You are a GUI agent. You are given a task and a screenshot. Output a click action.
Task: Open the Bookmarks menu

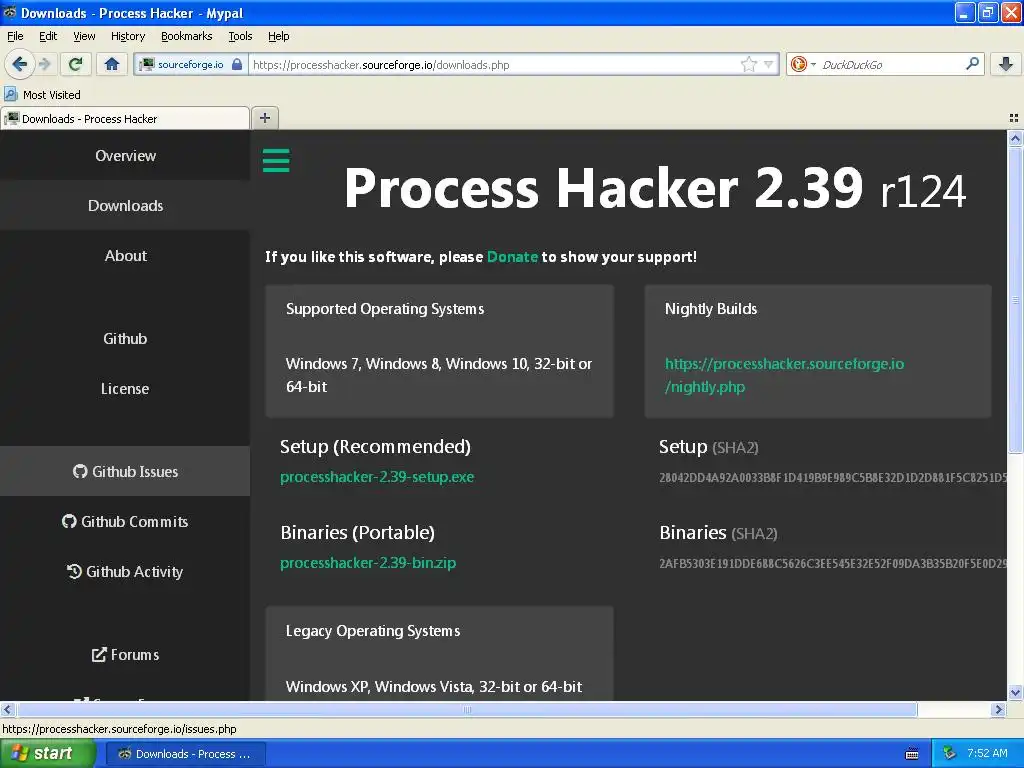(x=186, y=36)
